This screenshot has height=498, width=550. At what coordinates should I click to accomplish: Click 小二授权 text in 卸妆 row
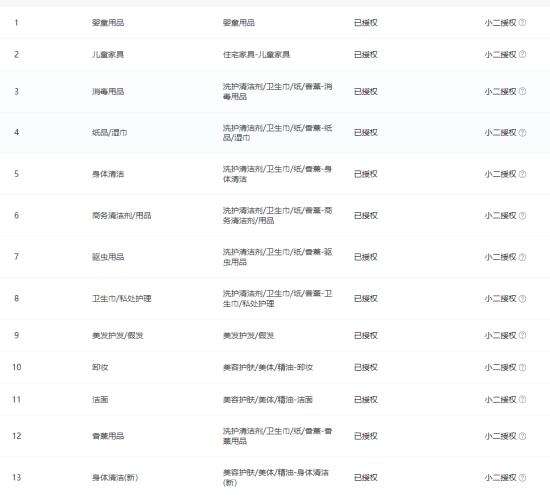[x=501, y=367]
